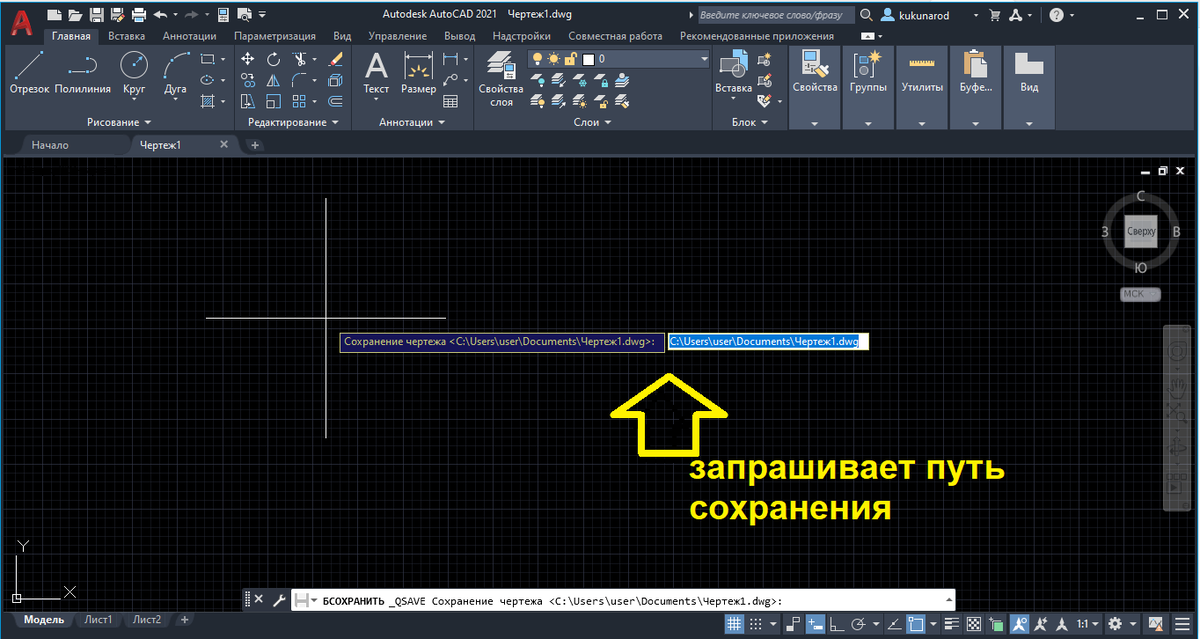
Task: Select the Размер dimension tool
Action: point(418,73)
